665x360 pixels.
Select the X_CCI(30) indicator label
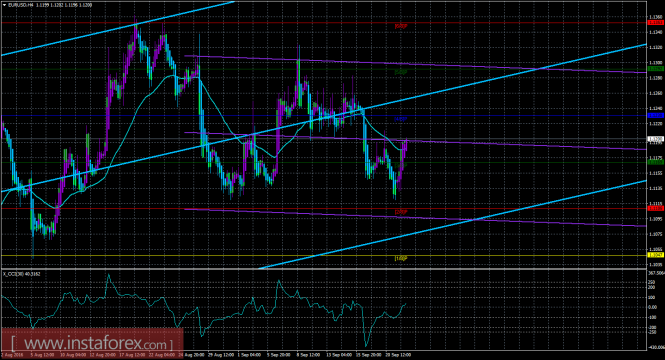coord(22,274)
